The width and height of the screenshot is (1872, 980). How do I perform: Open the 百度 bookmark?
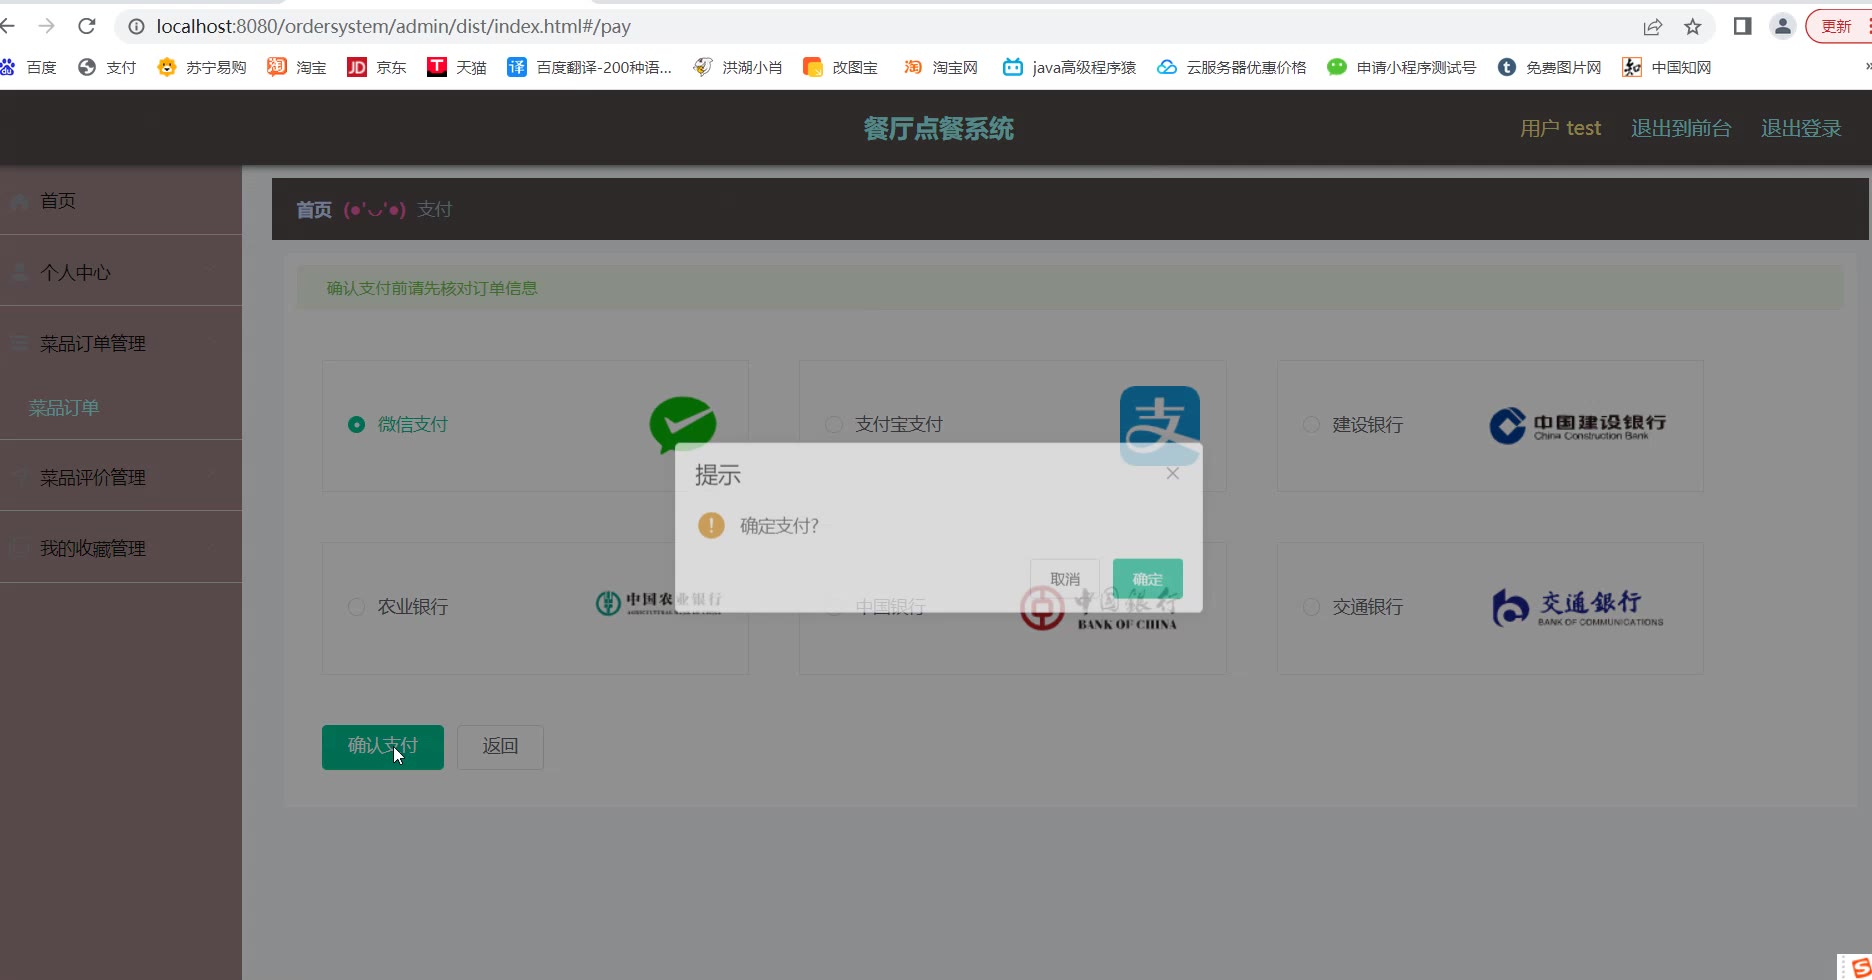(x=28, y=67)
